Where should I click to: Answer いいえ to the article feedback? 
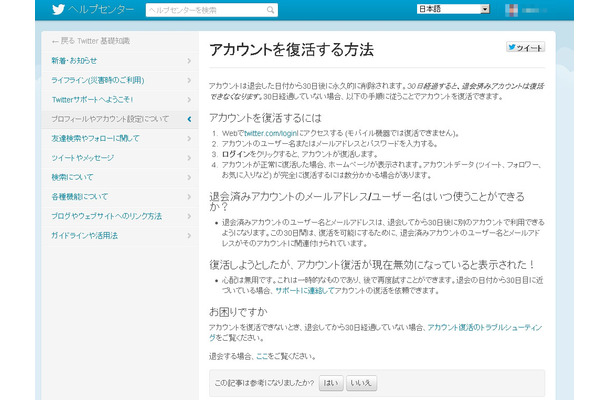[361, 383]
